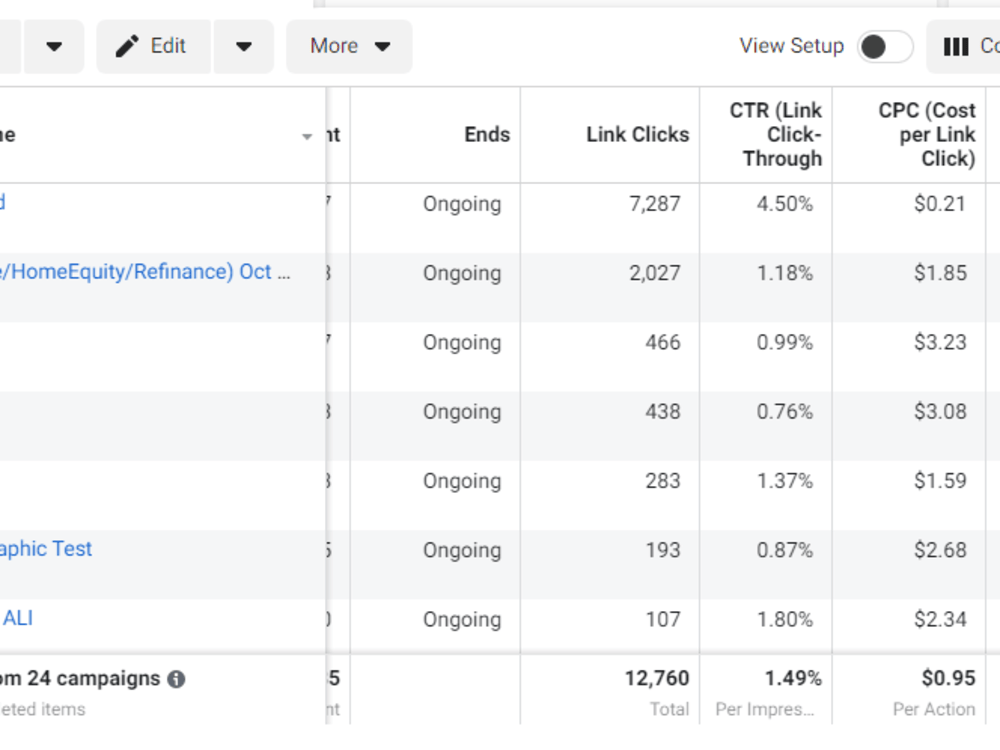The width and height of the screenshot is (1000, 750).
Task: Select the 7,287 link clicks cell
Action: tap(654, 204)
